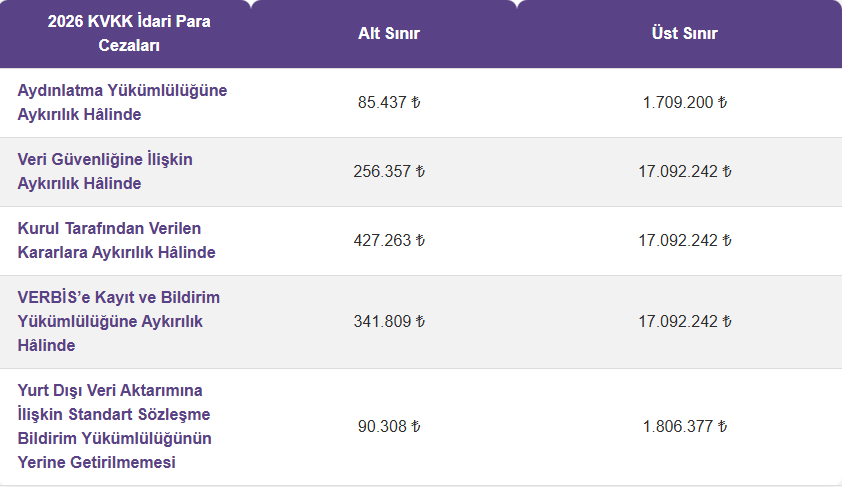Click the 256.357 ₺ lower limit value
The width and height of the screenshot is (849, 487).
coord(388,172)
